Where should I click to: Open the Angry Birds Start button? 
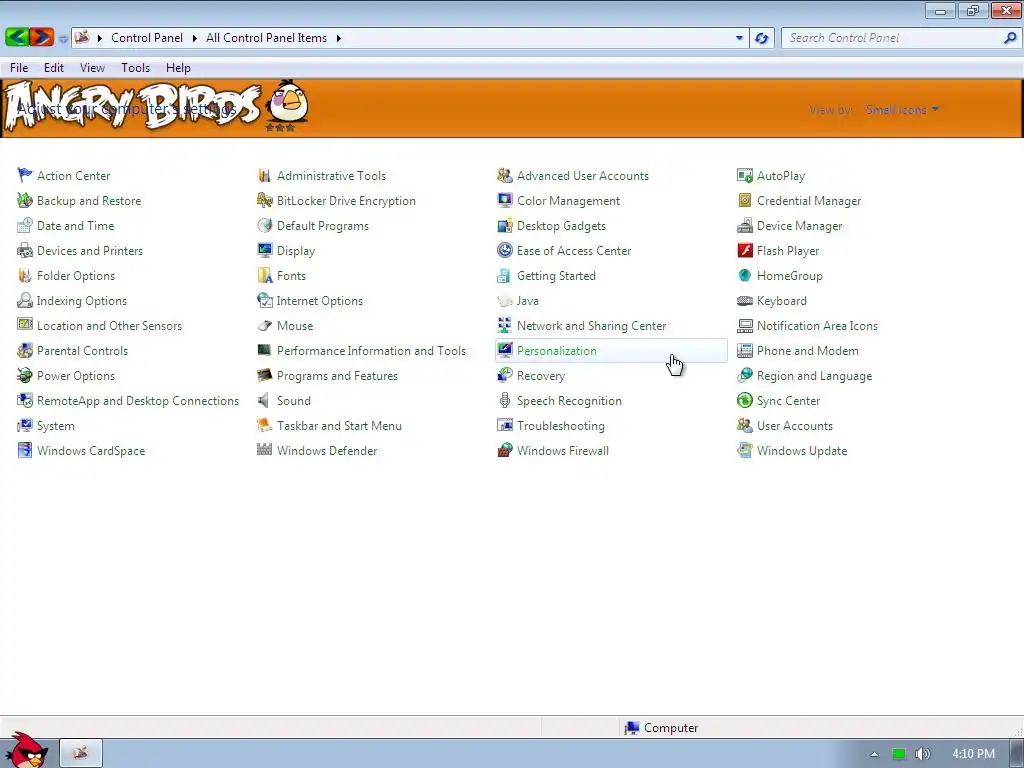tap(26, 750)
